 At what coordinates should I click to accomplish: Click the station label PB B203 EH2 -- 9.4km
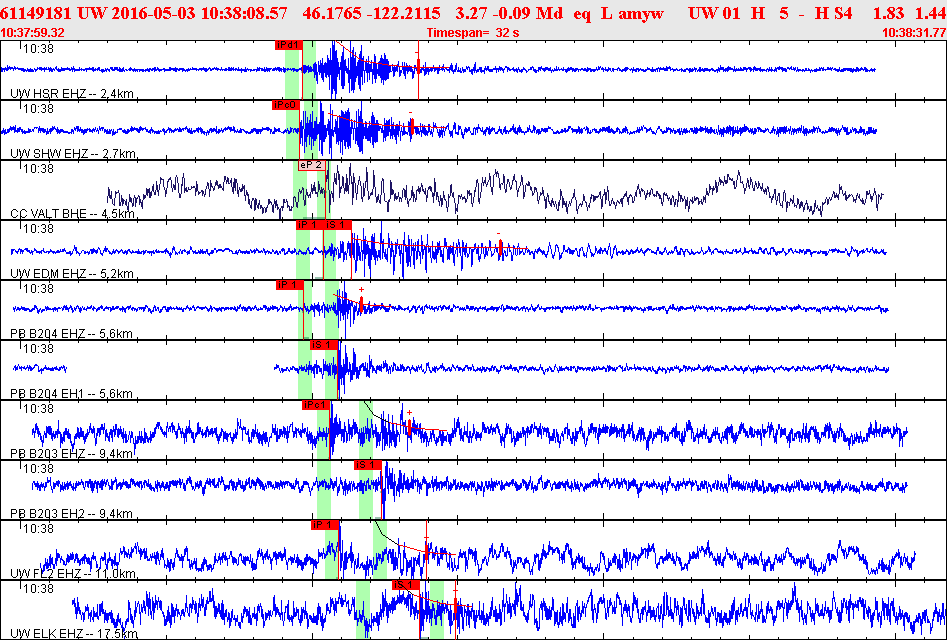tap(71, 513)
